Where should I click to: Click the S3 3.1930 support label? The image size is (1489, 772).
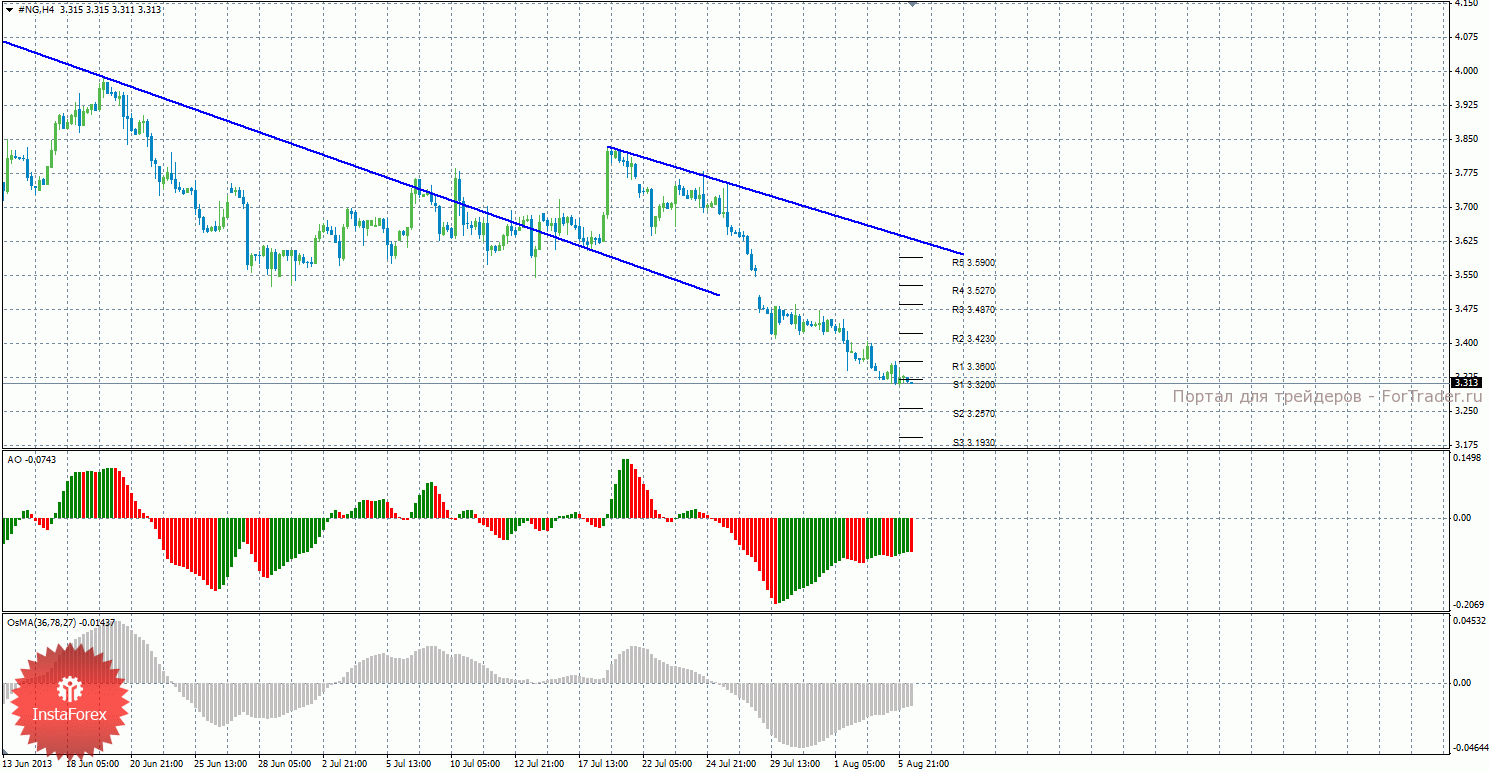tap(973, 442)
